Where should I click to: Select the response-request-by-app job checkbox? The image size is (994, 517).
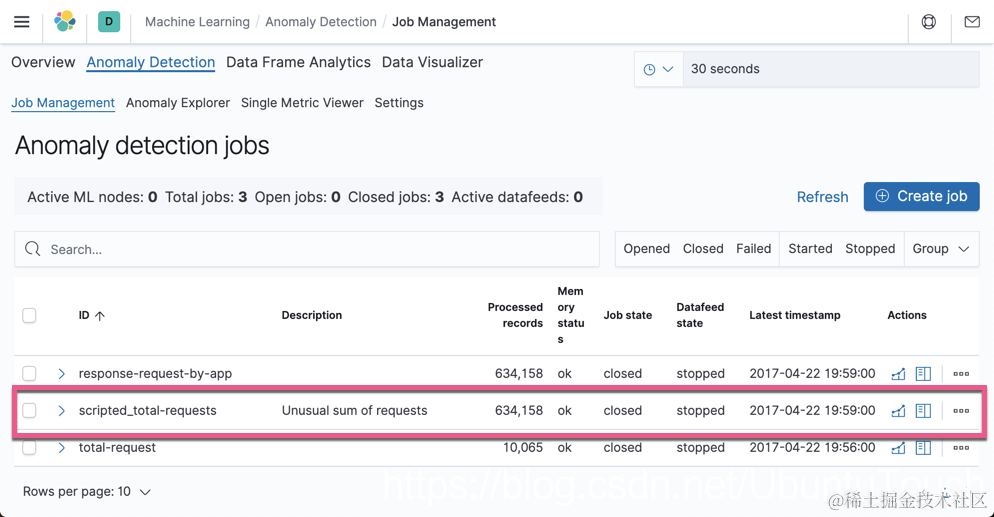(30, 374)
